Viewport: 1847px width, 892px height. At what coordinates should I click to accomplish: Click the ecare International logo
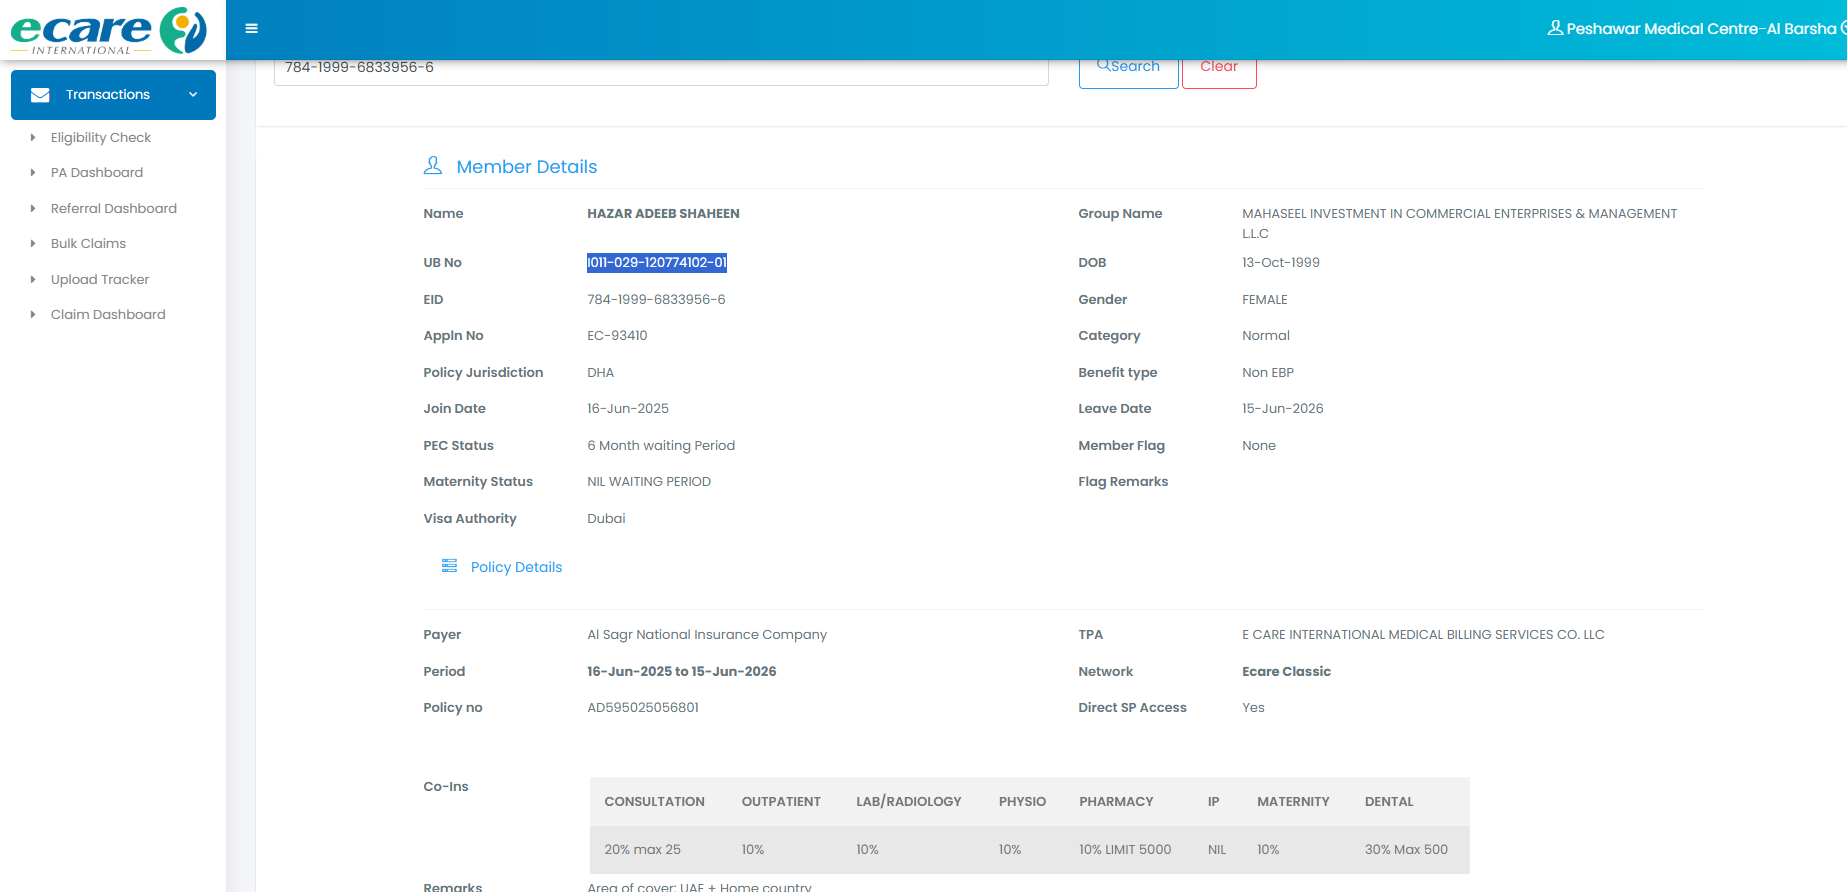click(108, 30)
